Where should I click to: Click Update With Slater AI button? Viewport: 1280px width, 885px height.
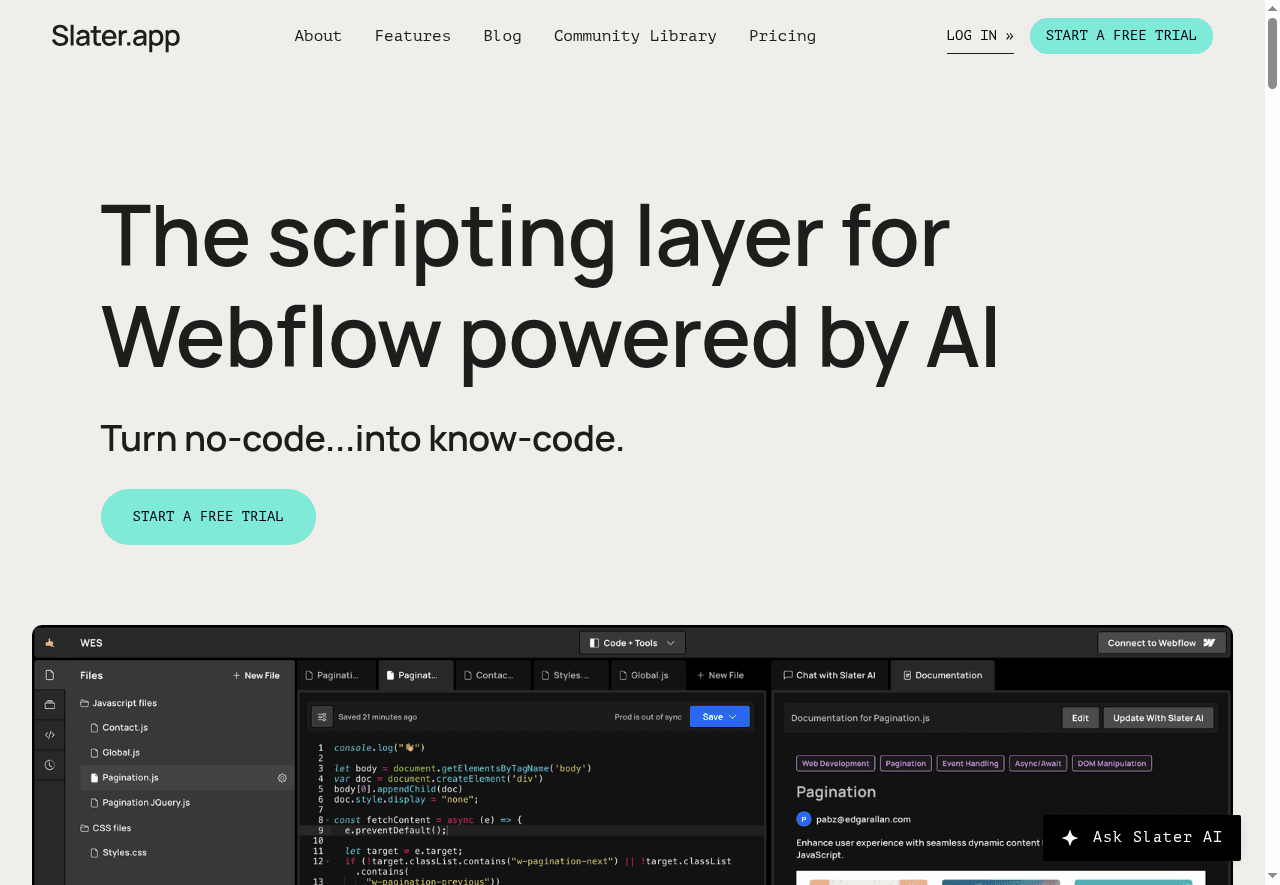(1158, 718)
